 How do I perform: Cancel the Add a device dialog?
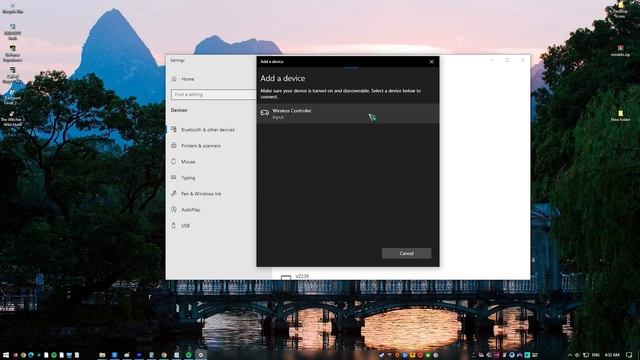(x=406, y=253)
